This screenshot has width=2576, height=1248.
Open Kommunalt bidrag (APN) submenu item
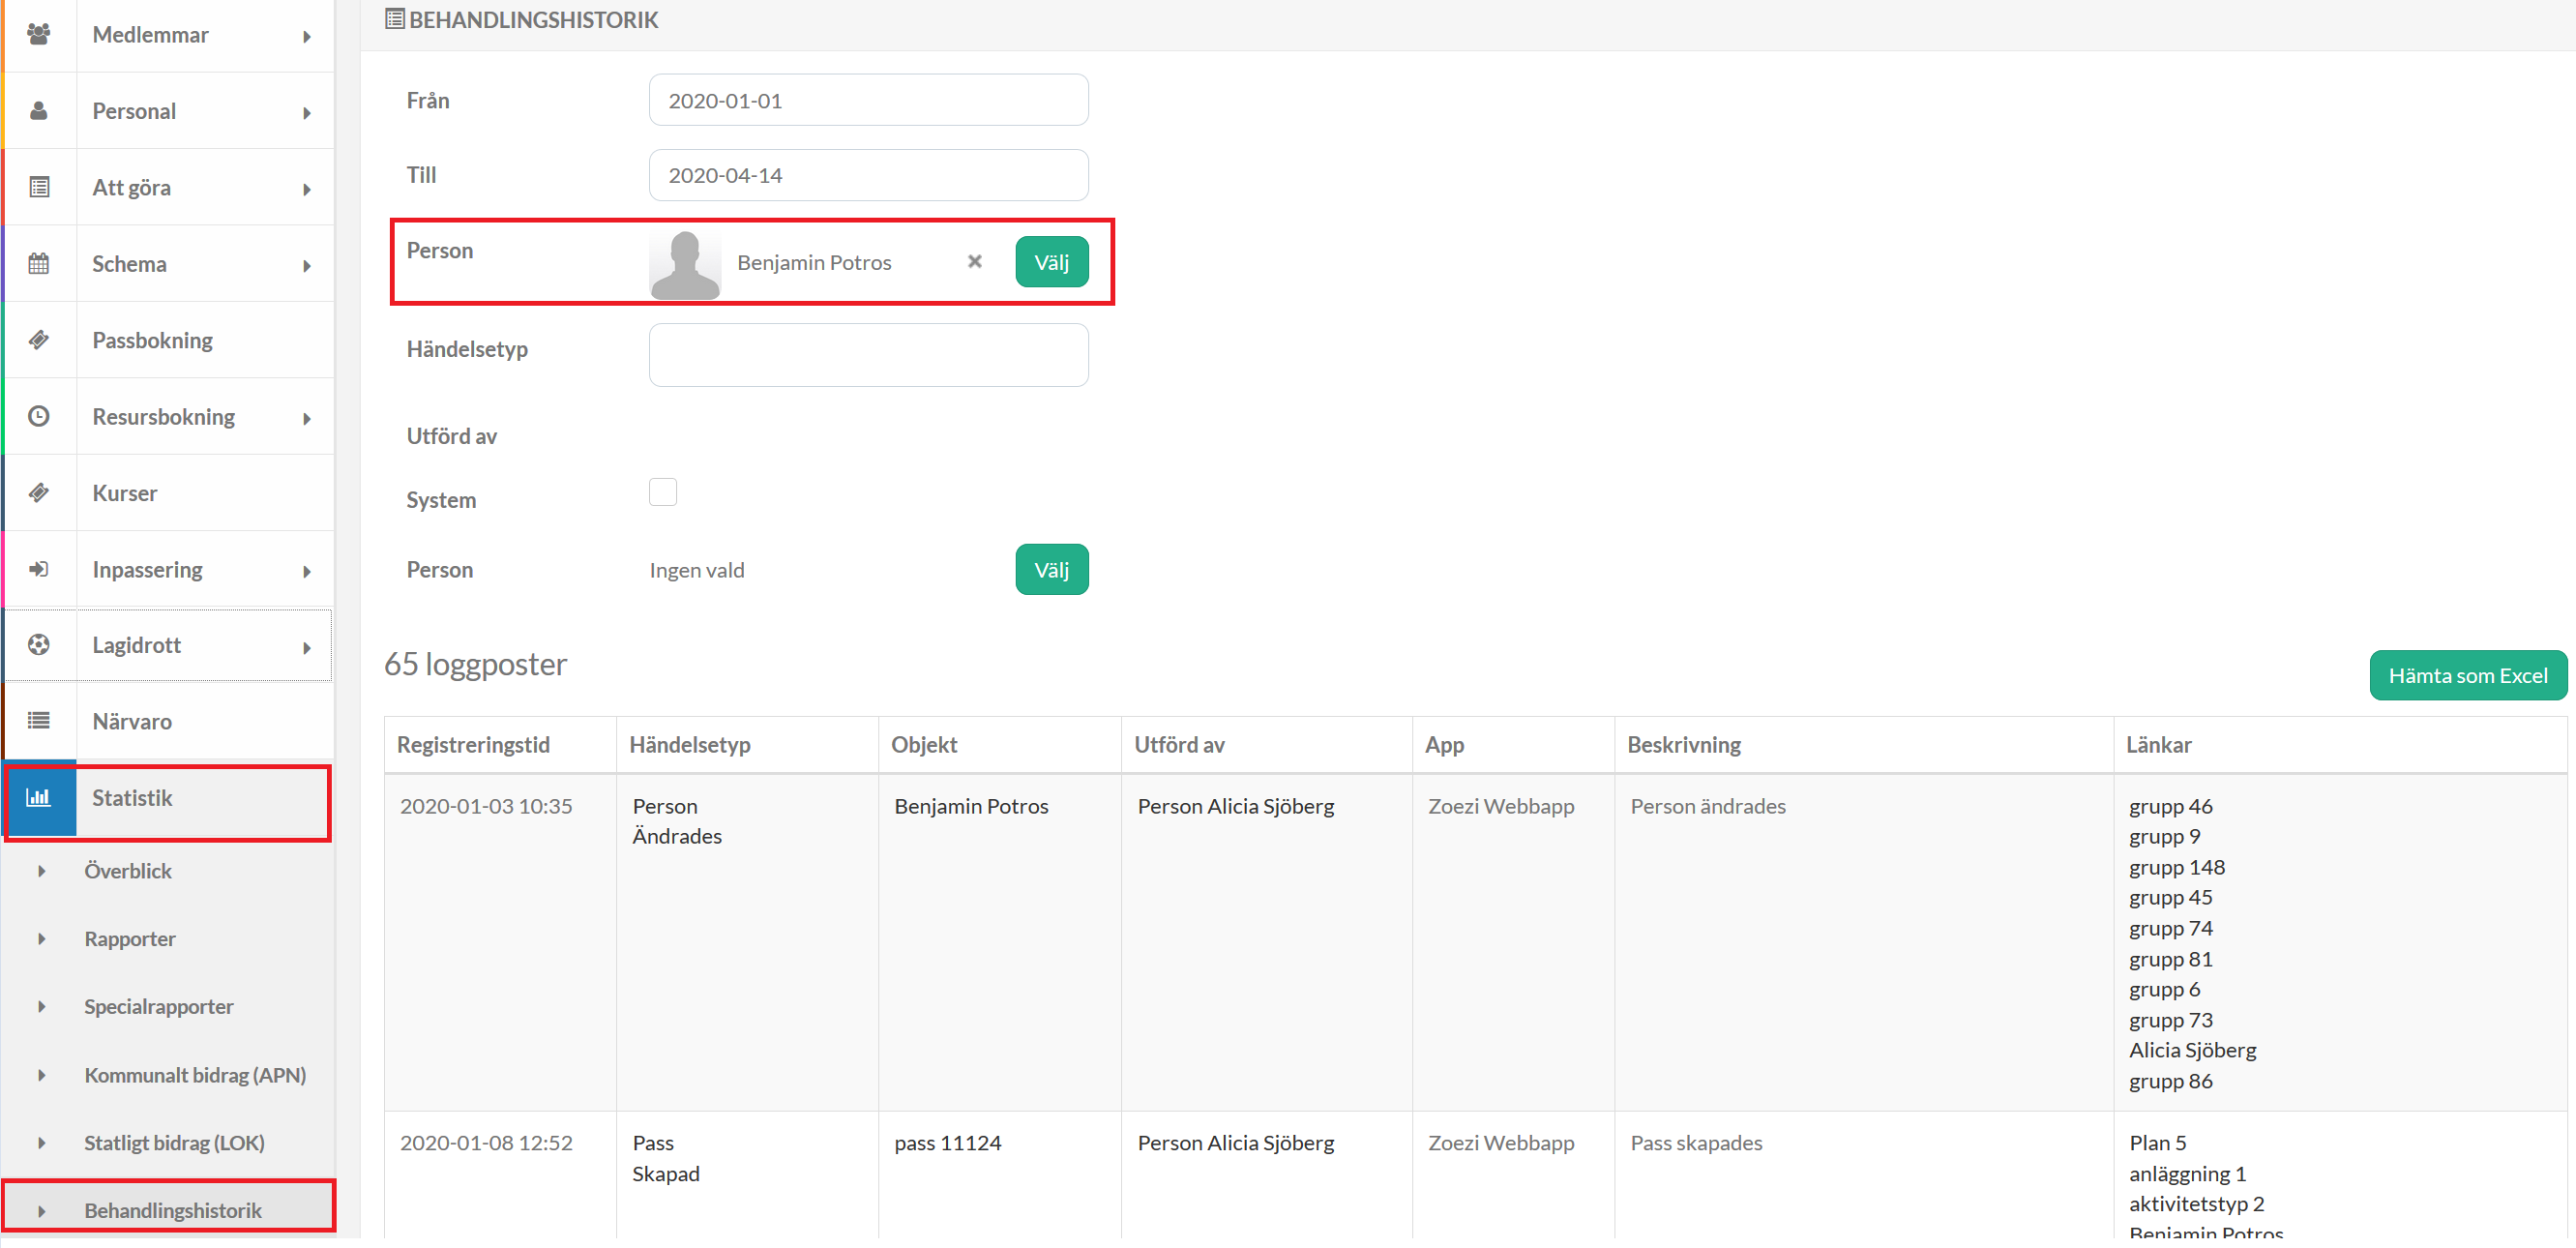tap(195, 1075)
